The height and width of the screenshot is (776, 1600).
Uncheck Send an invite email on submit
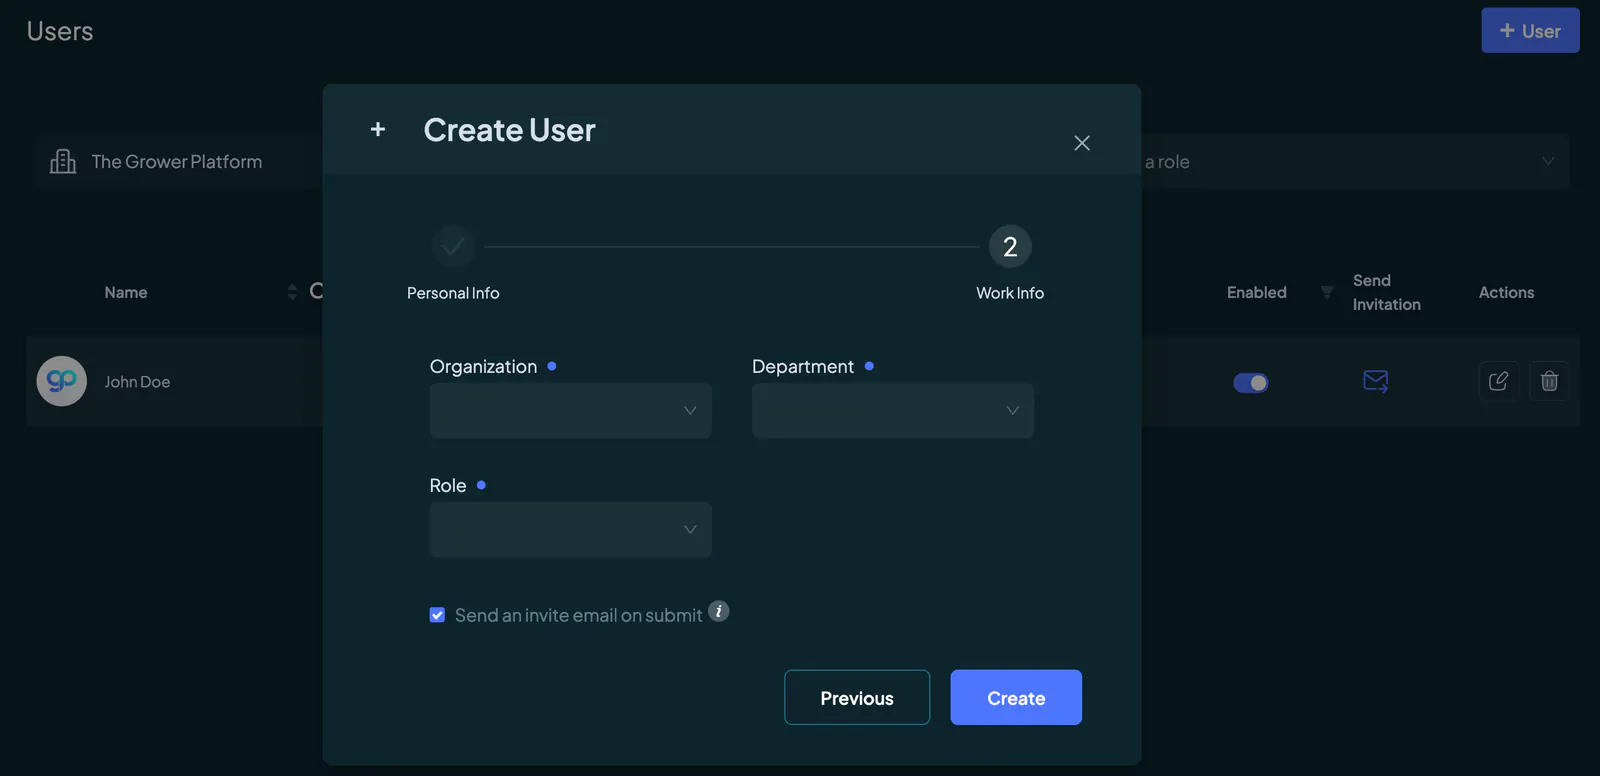point(437,615)
